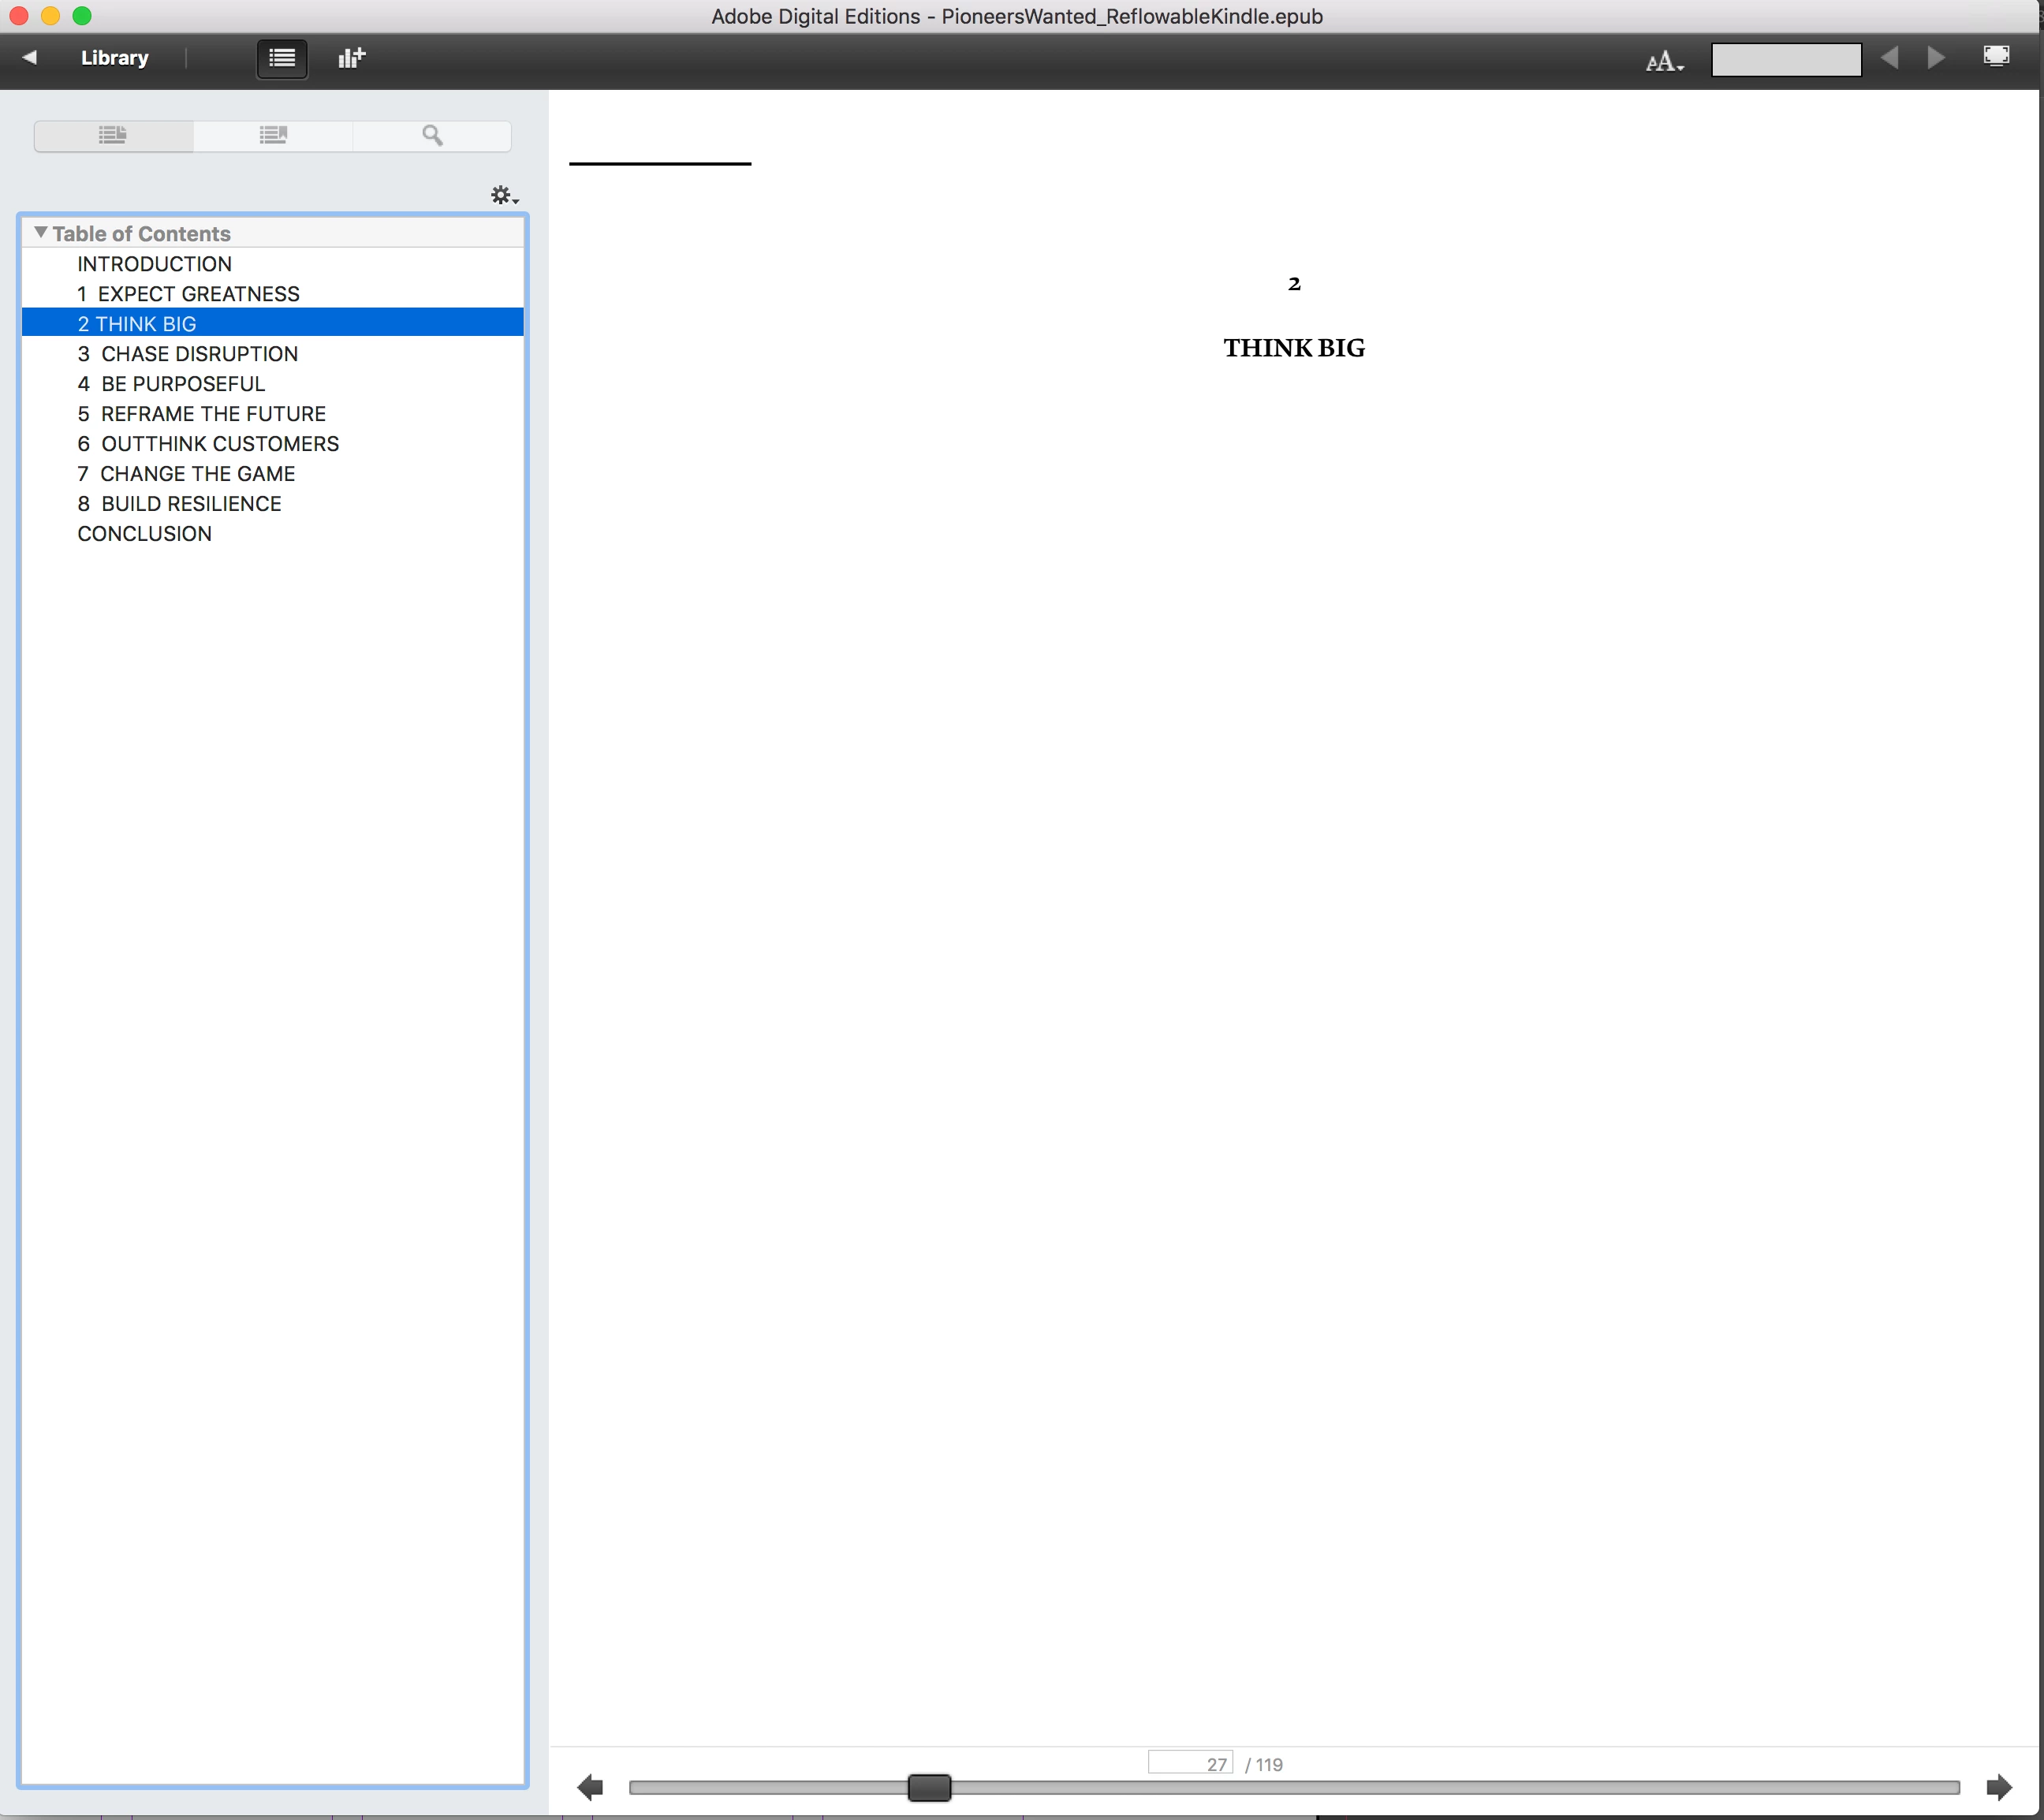Viewport: 2044px width, 1820px height.
Task: Jump to INTRODUCTION in contents
Action: (x=154, y=264)
